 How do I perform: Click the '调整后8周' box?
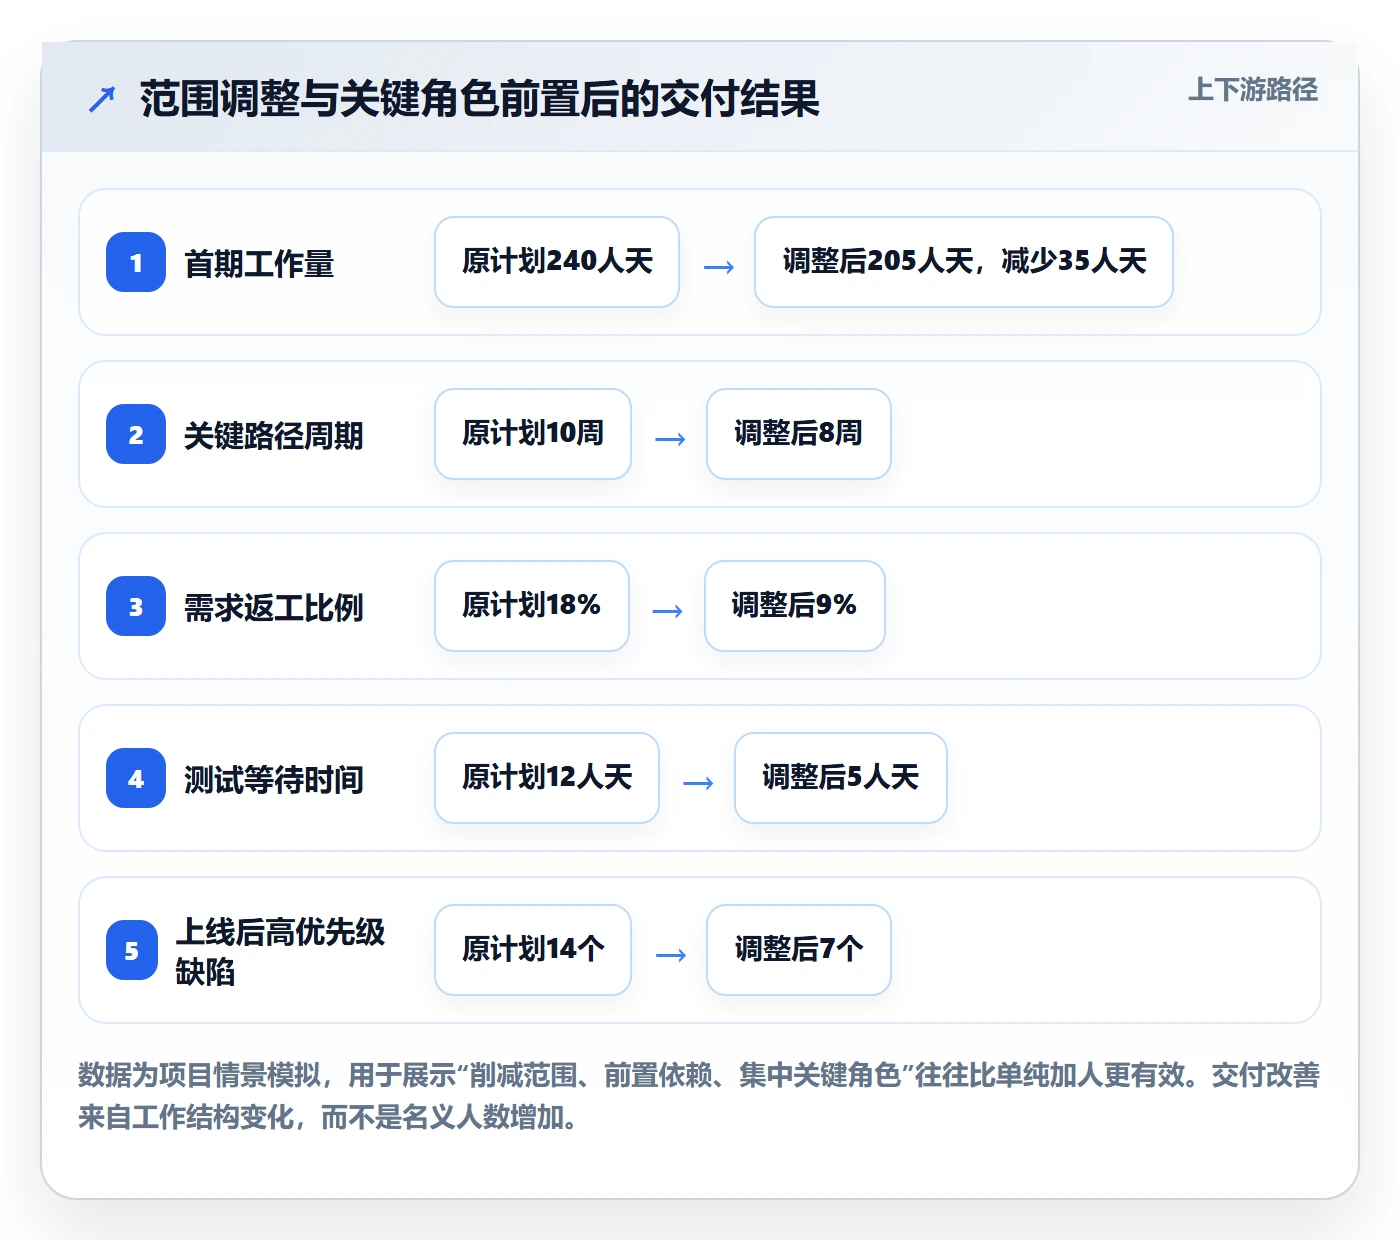(799, 434)
